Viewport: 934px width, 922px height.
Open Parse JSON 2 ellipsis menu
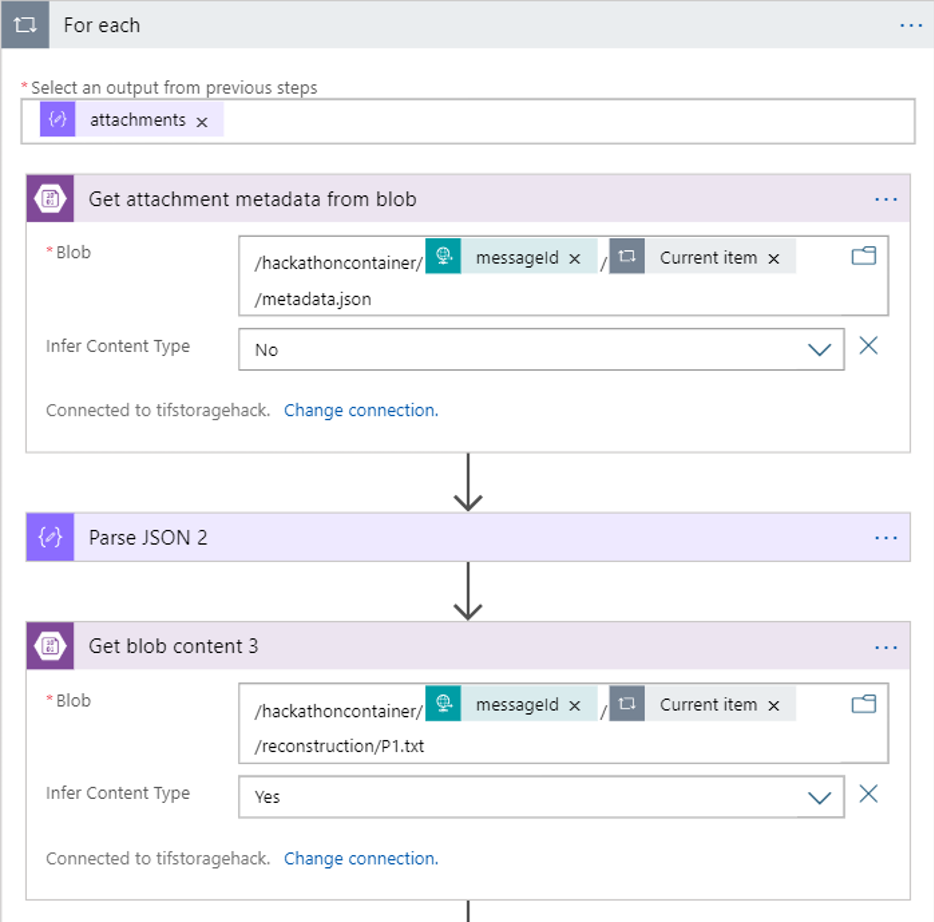tap(886, 538)
